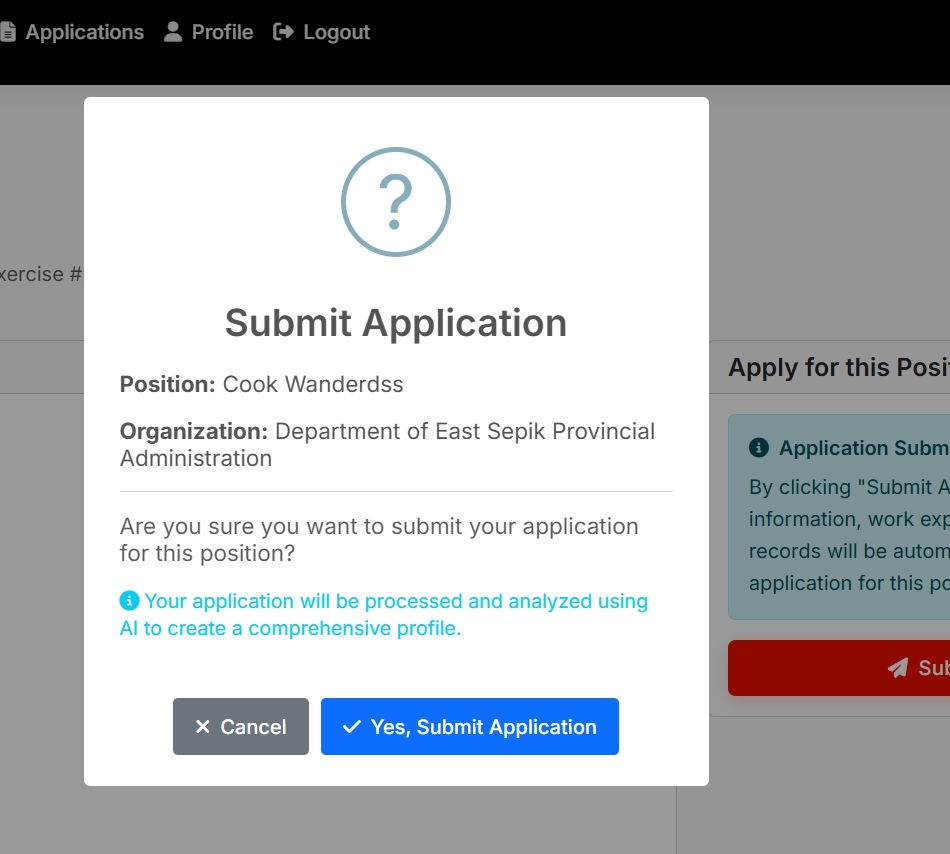
Task: Click the Cancel button
Action: point(240,727)
